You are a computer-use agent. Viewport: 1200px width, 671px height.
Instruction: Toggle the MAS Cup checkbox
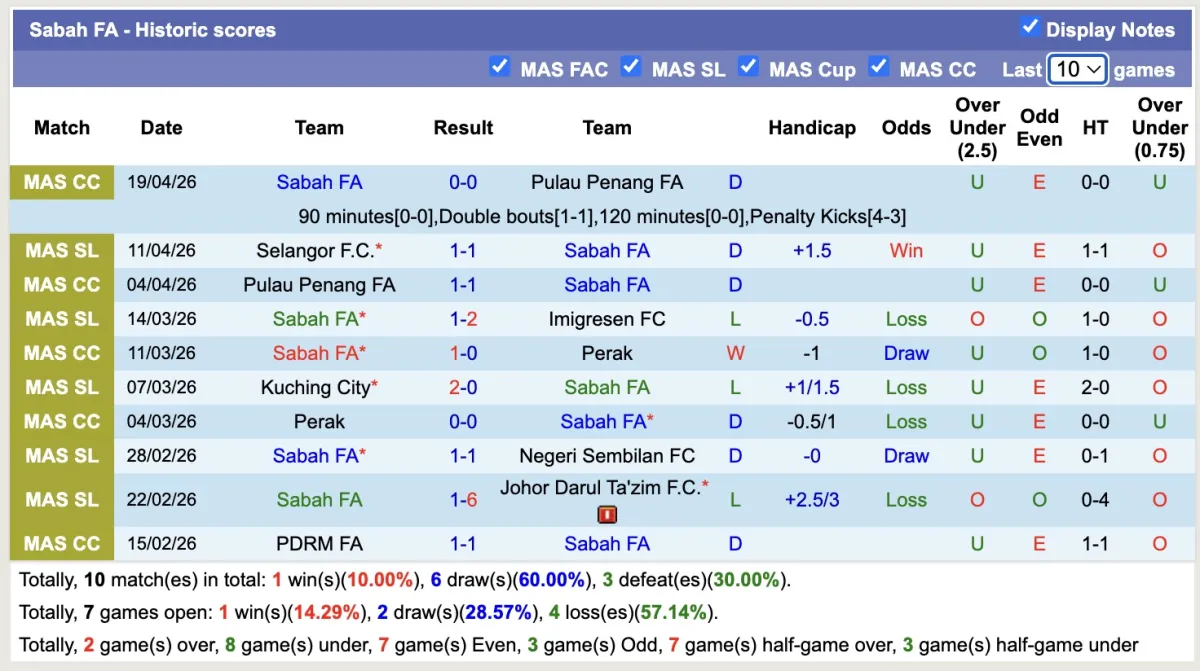coord(748,67)
